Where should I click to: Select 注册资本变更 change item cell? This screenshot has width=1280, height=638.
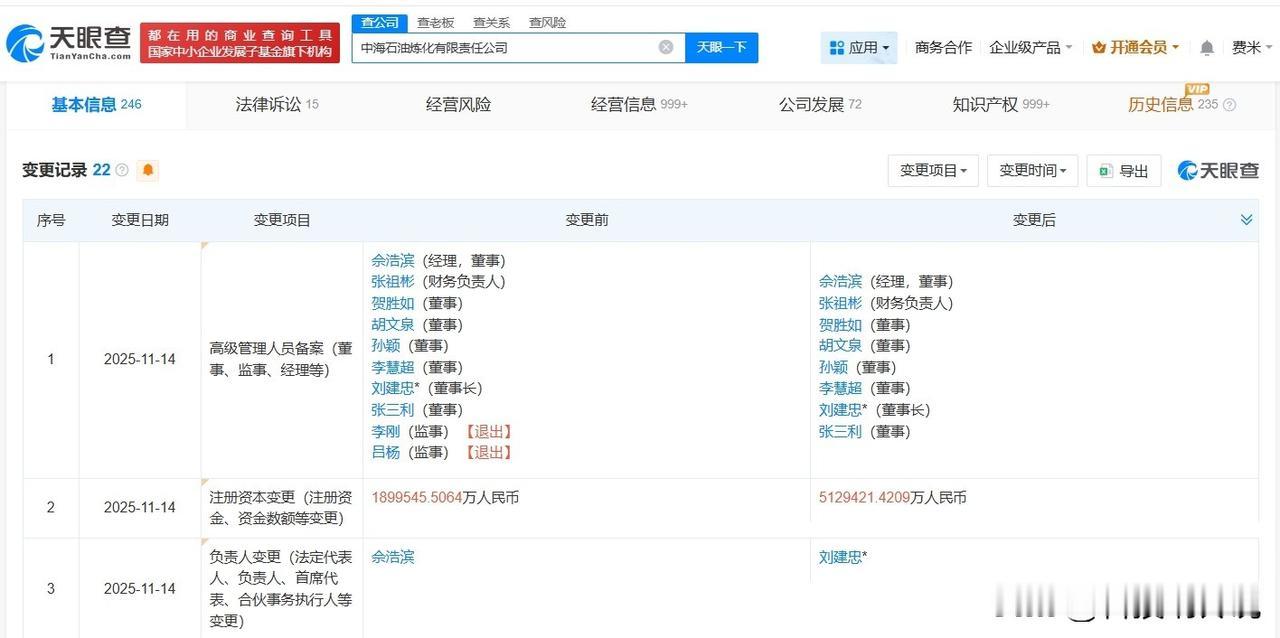tap(281, 507)
